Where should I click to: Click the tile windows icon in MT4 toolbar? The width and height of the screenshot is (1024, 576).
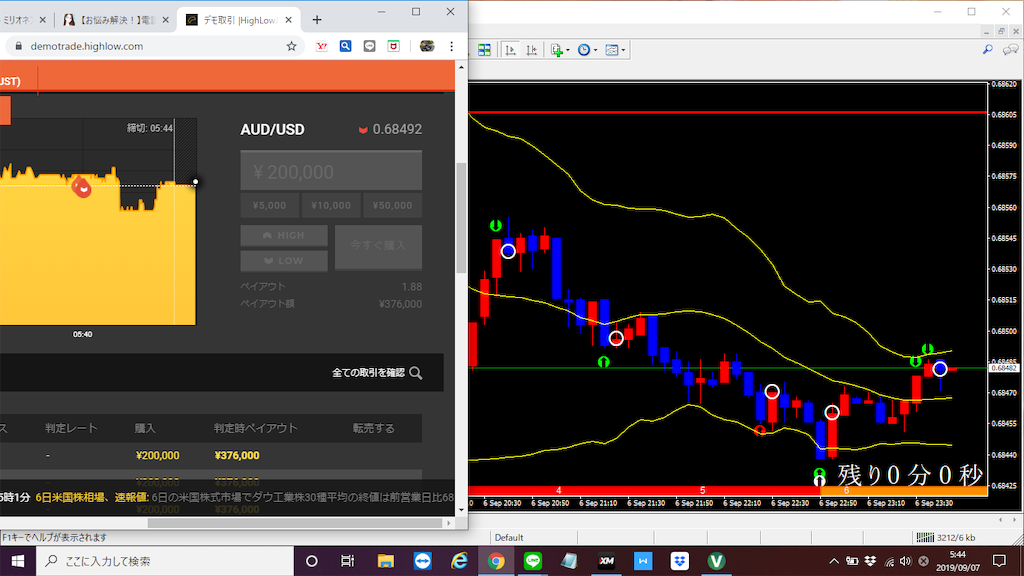tap(484, 50)
